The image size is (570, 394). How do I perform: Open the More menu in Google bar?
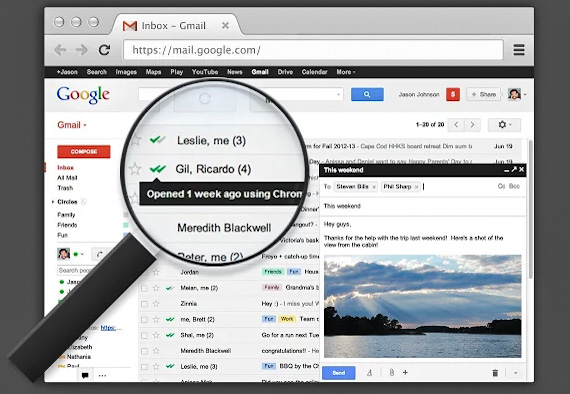tap(345, 72)
